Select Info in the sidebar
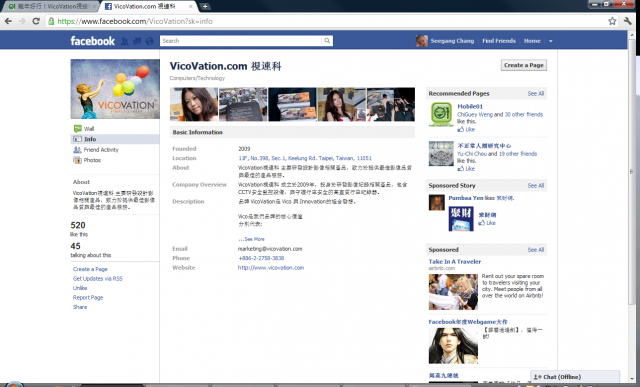Screen dimensions: 640x387 click(115, 139)
